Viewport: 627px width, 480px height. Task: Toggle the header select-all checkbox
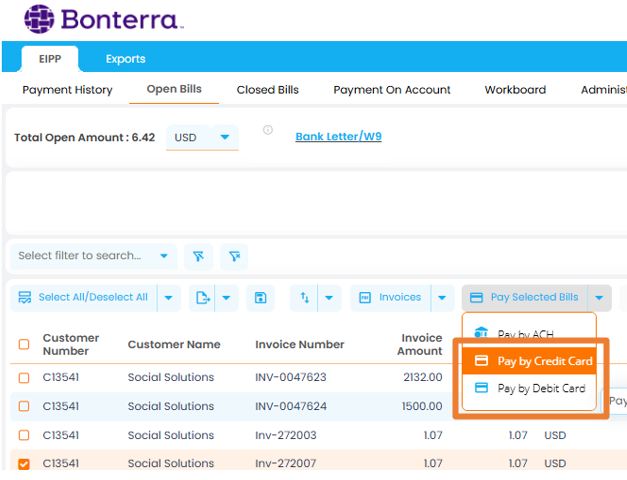click(24, 344)
